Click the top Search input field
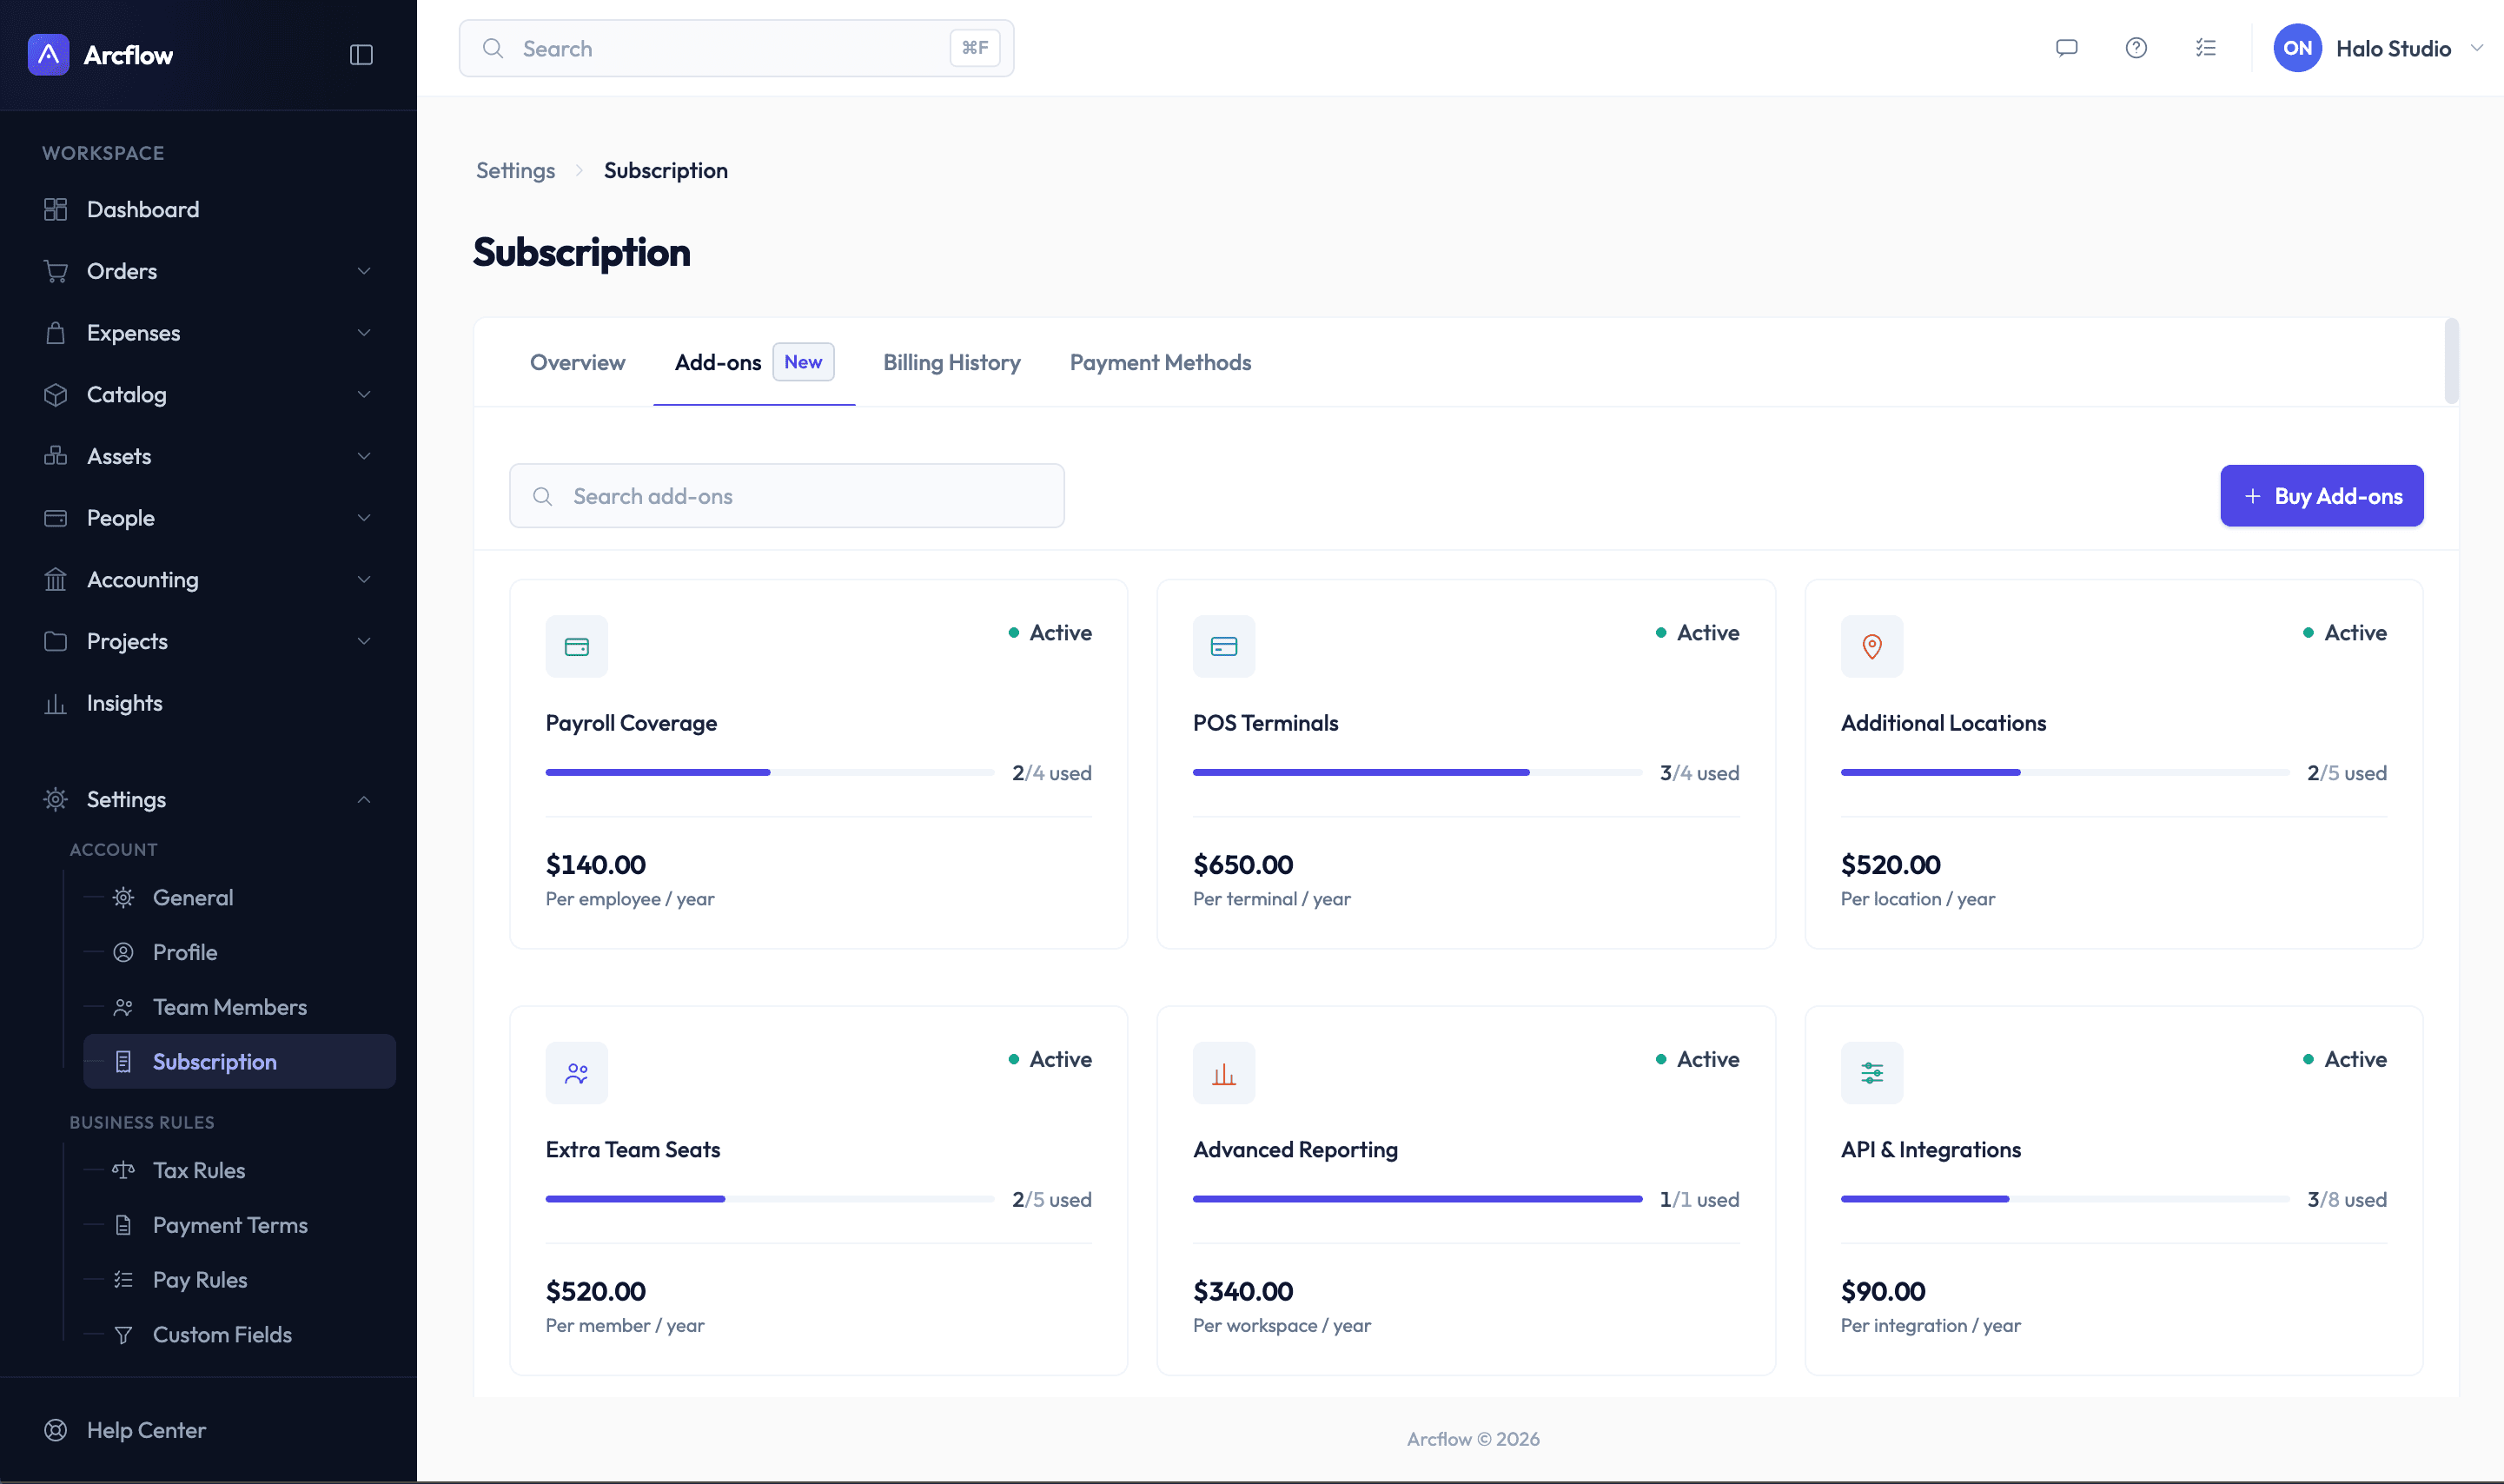 736,48
